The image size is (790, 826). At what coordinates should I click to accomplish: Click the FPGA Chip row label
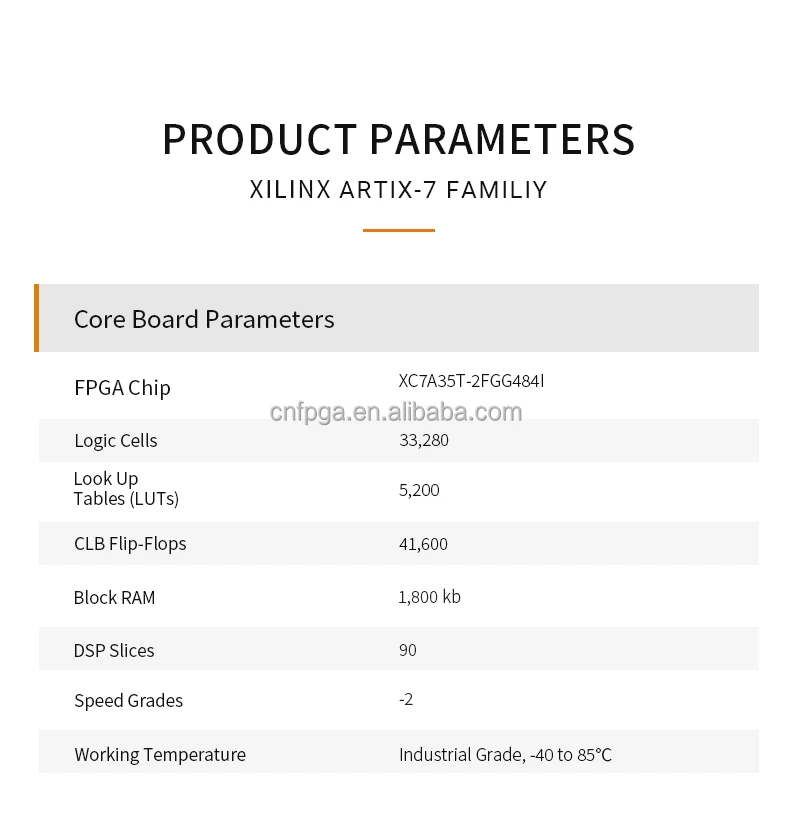(x=122, y=388)
